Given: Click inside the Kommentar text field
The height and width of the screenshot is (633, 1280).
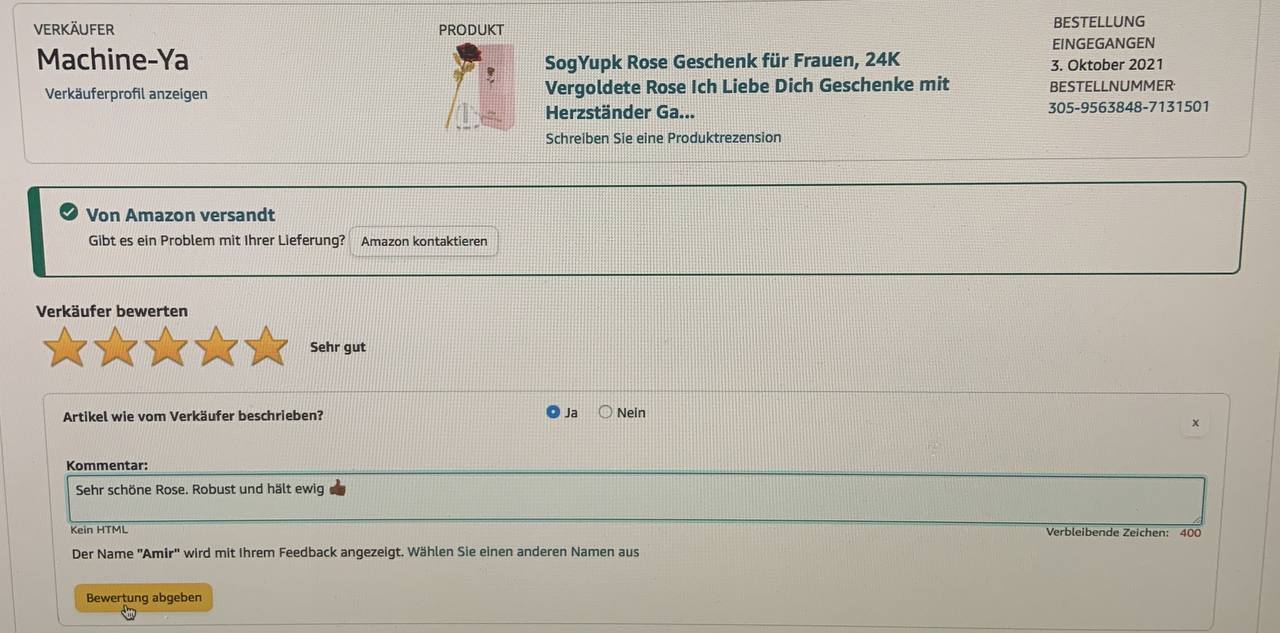Looking at the screenshot, I should click(x=636, y=499).
